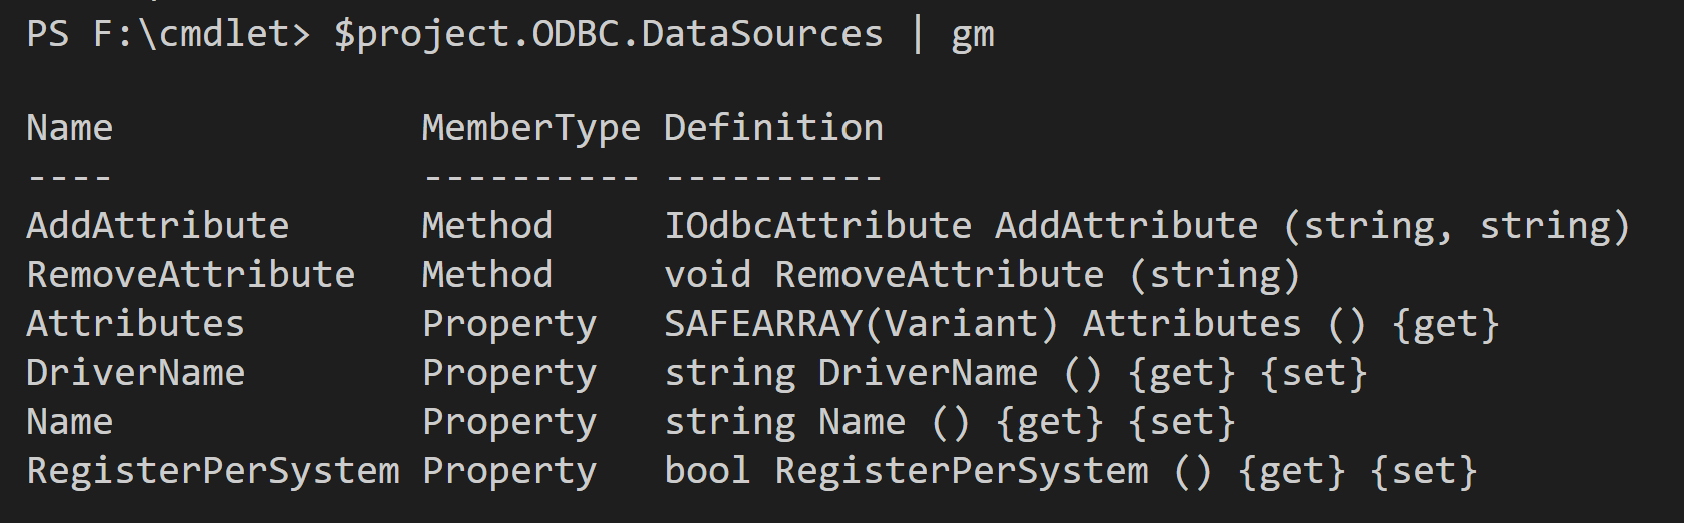Screen dimensions: 1684x523
Task: Click (string, string) in the AddAttribute signature
Action: click(1456, 225)
